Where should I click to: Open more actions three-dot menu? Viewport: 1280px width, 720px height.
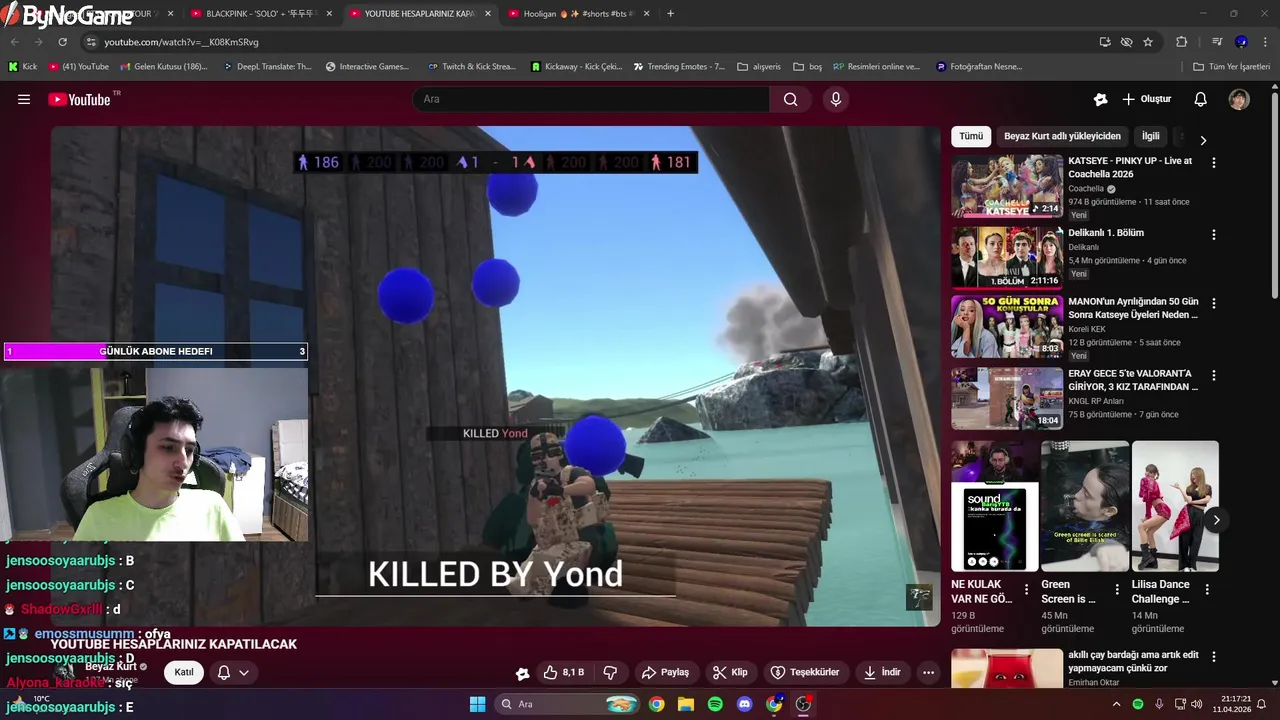pyautogui.click(x=928, y=672)
